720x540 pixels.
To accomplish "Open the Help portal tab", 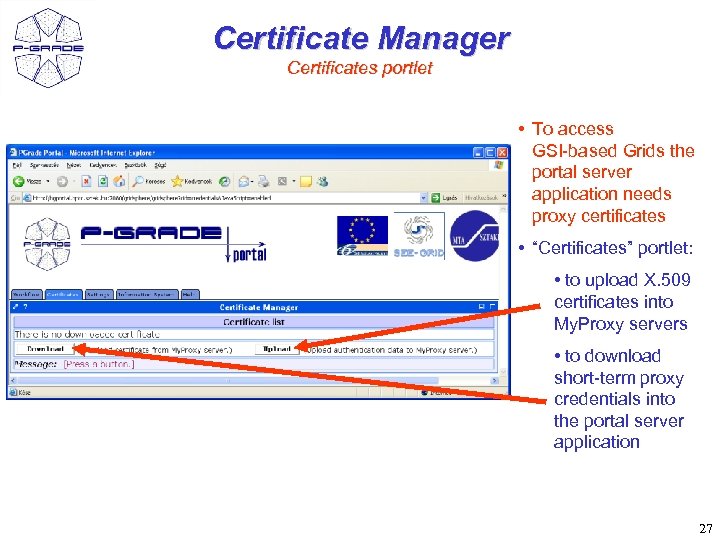I will [x=190, y=294].
